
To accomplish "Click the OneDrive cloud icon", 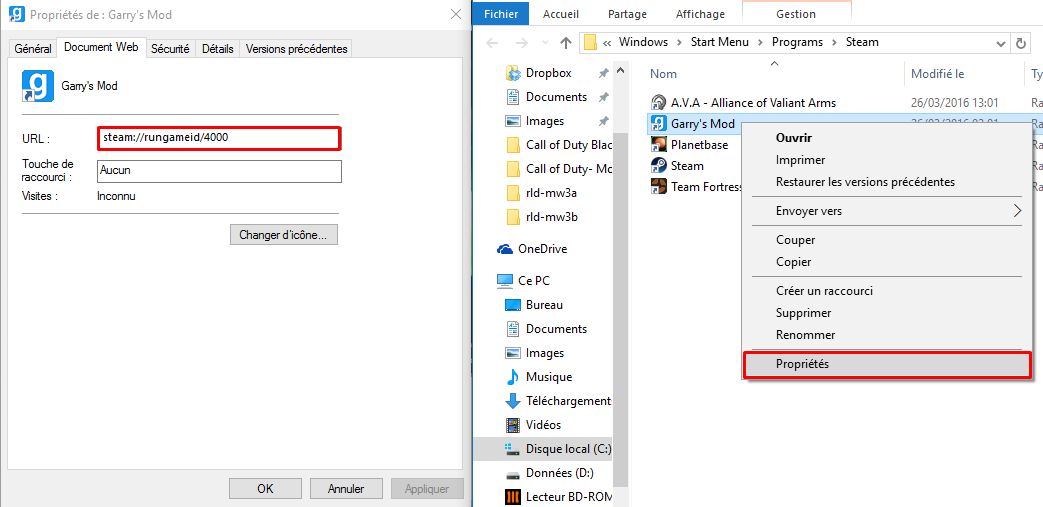I will tap(505, 250).
